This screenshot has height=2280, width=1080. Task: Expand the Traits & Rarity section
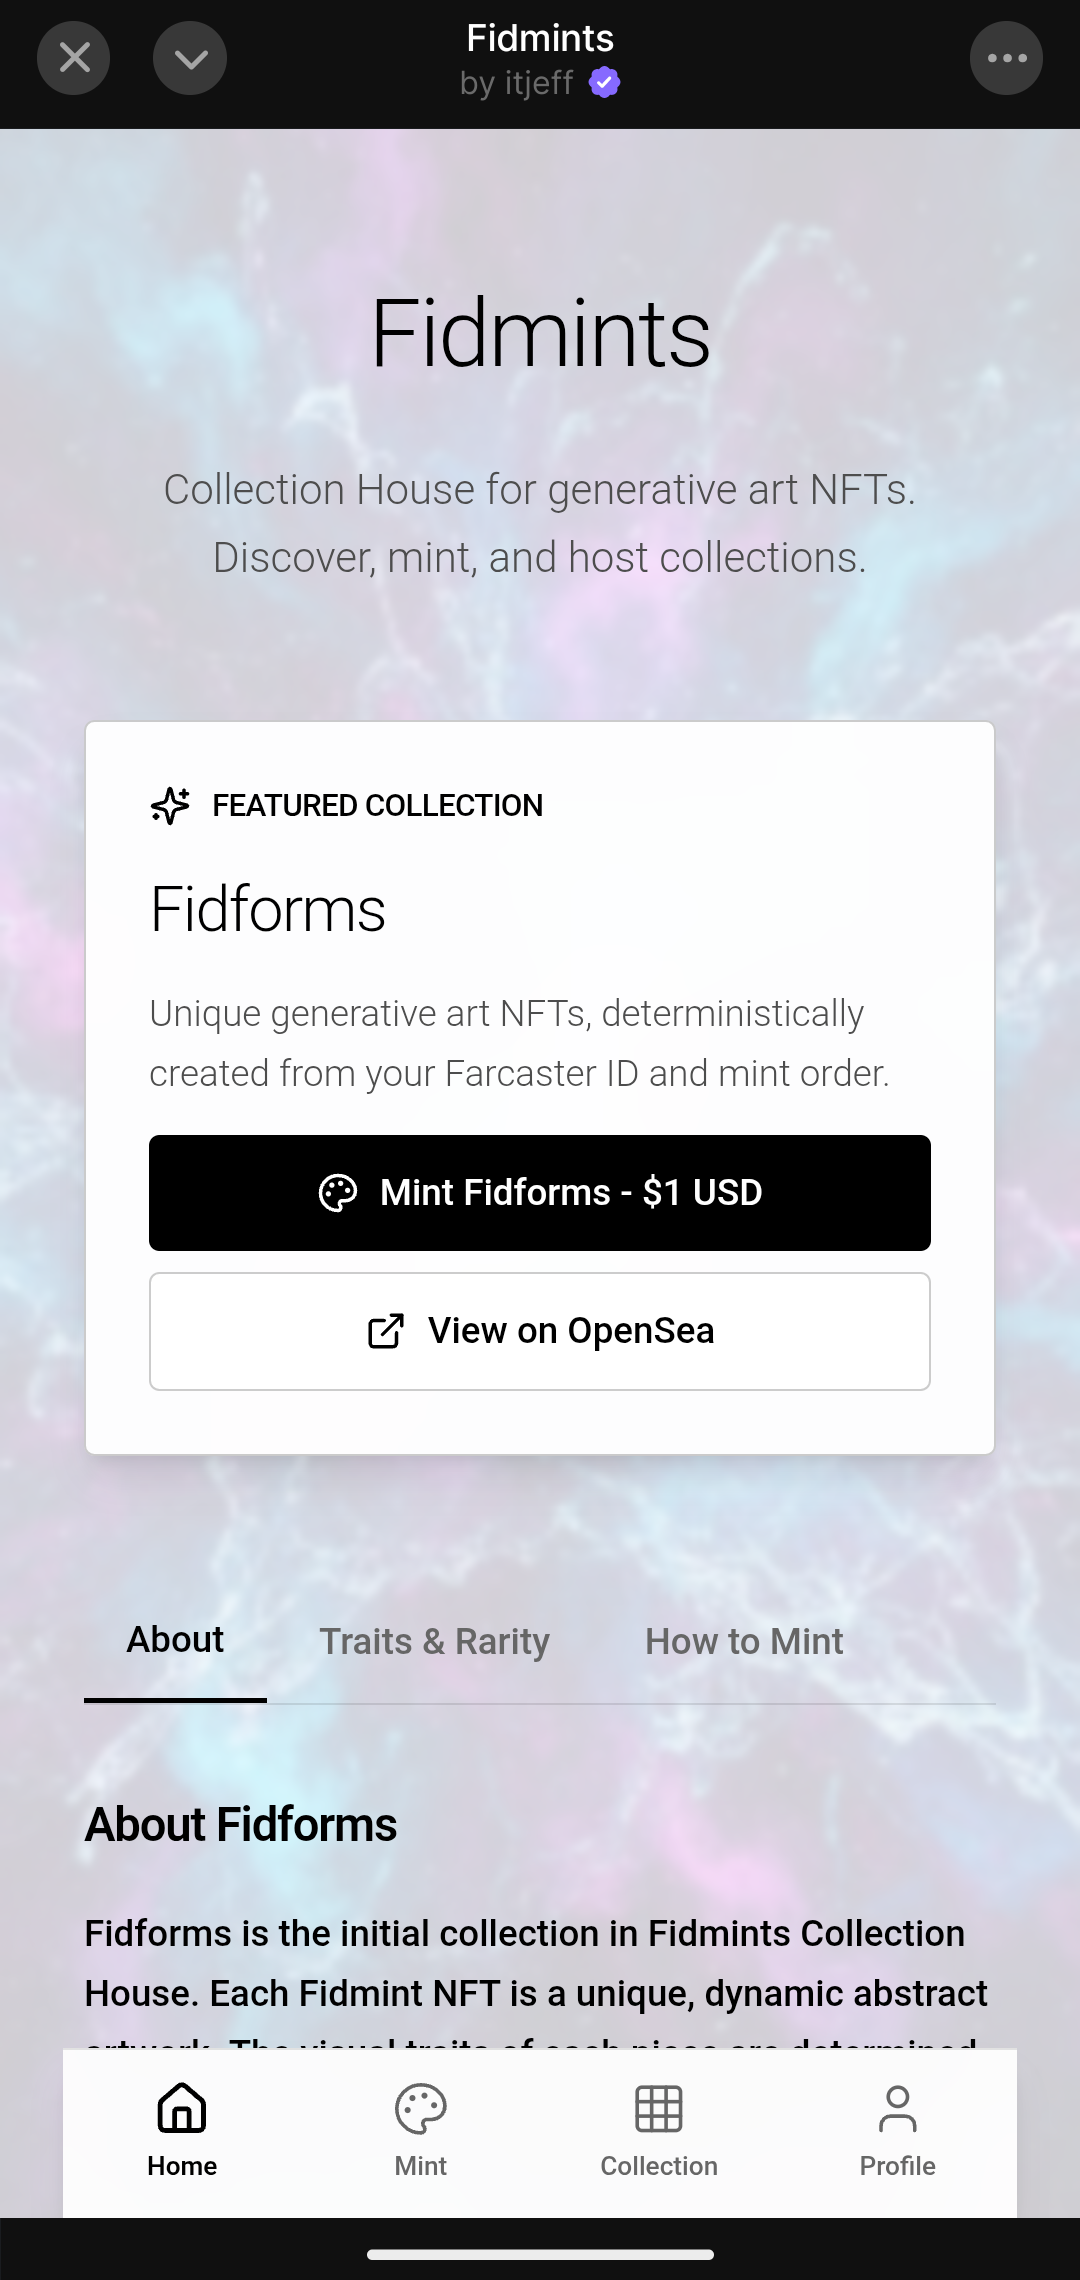434,1641
